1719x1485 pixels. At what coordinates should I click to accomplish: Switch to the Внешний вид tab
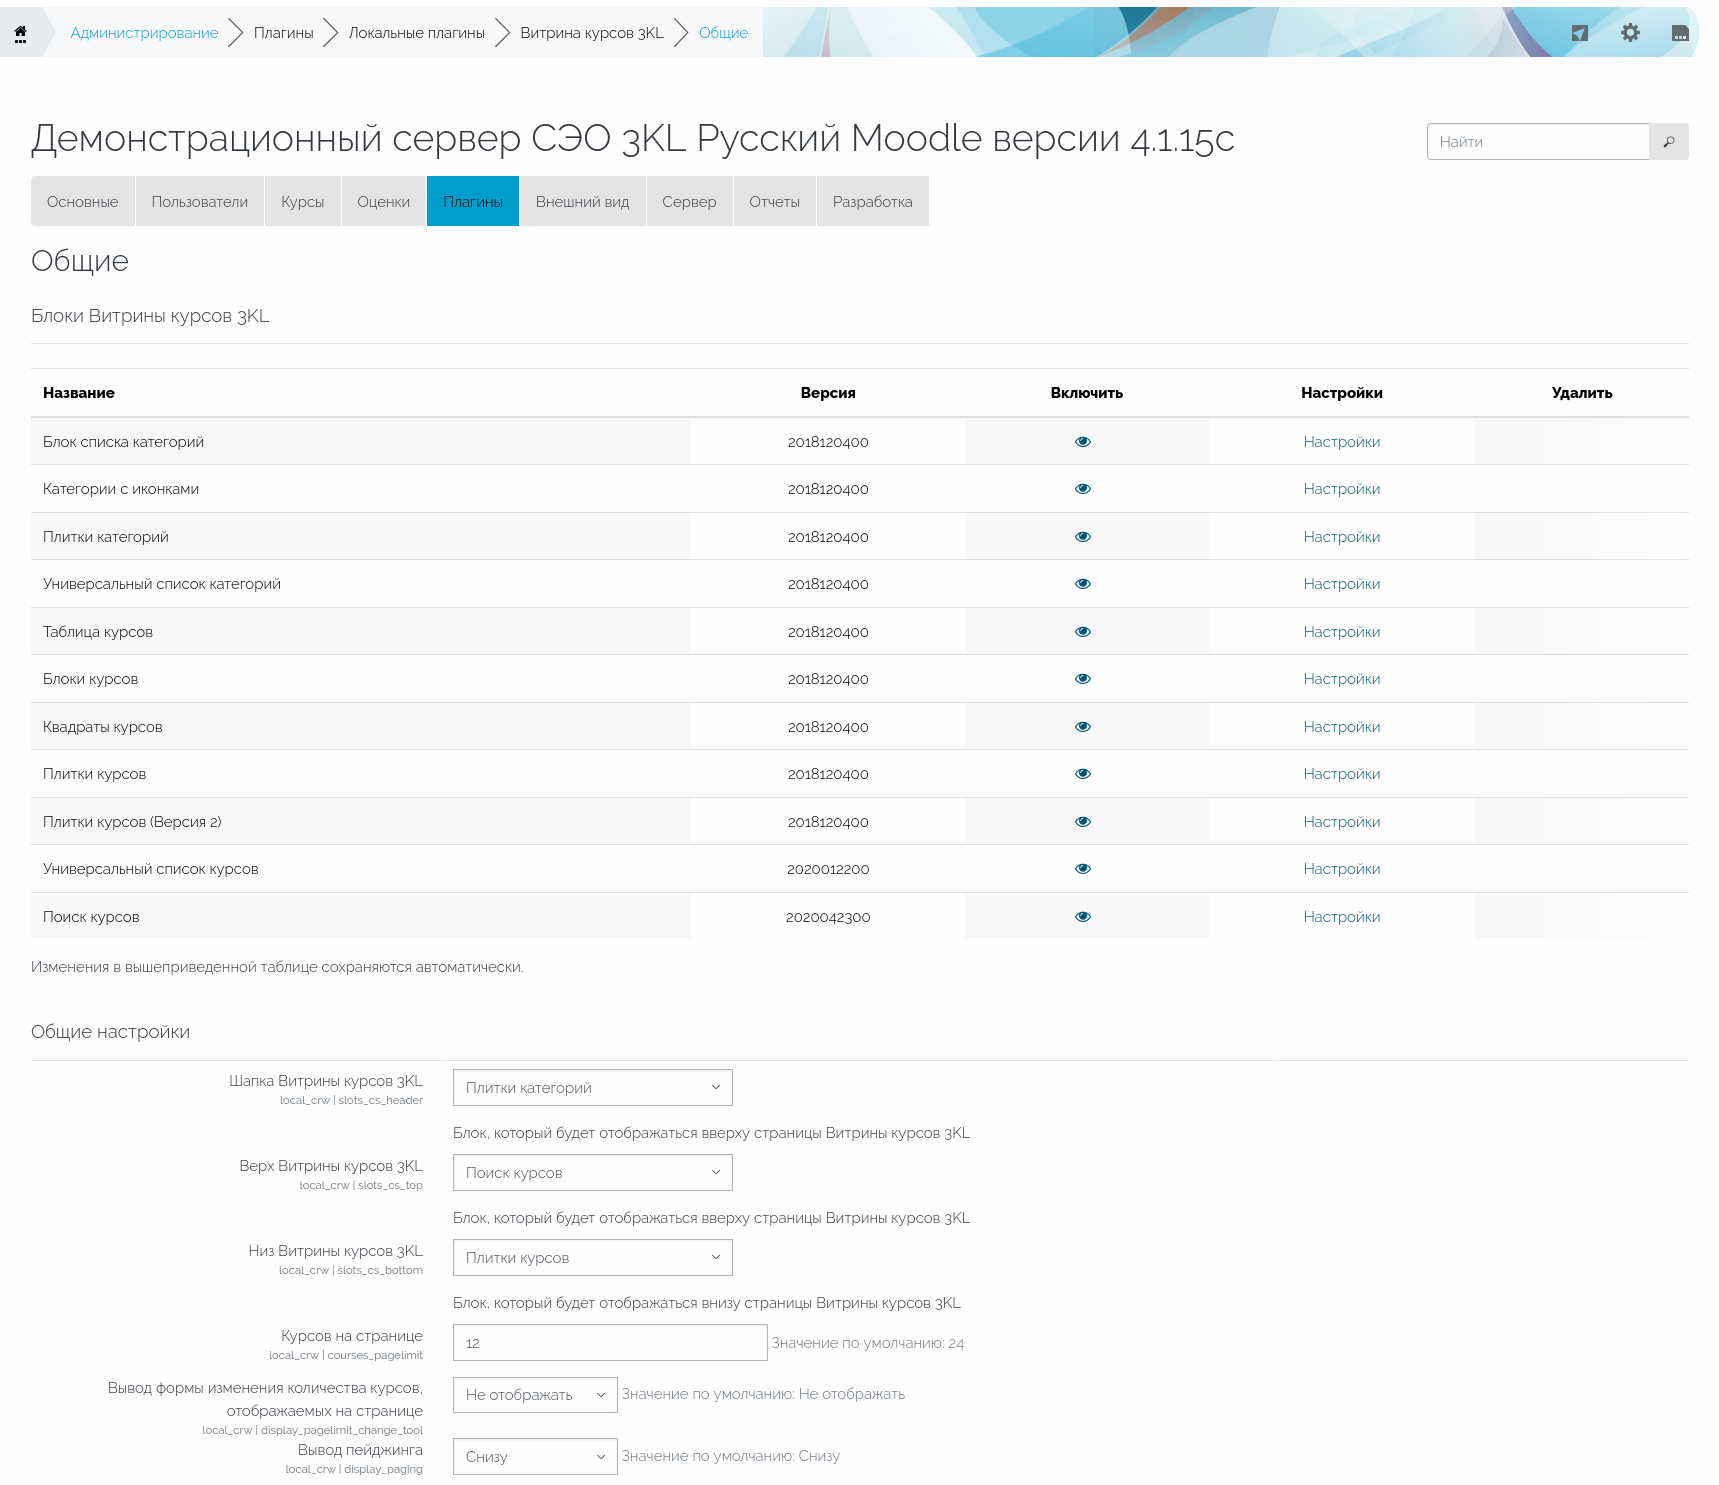pos(583,201)
